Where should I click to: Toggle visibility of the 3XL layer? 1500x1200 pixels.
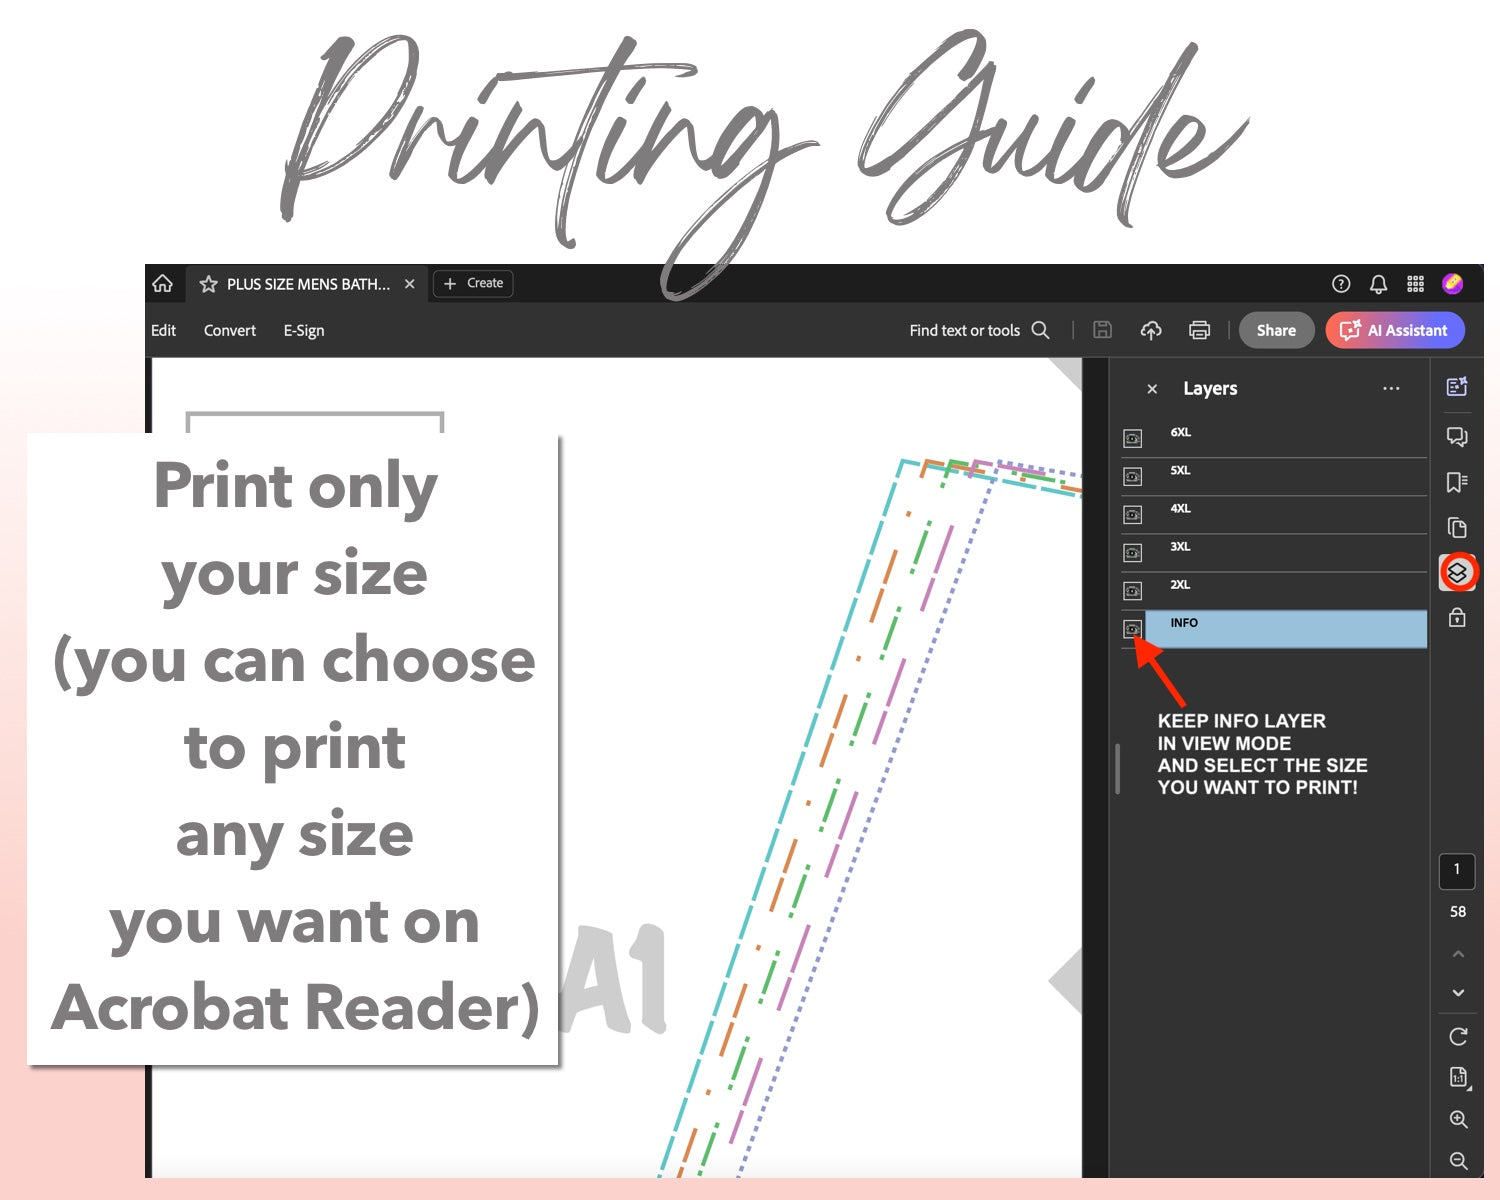click(1132, 553)
